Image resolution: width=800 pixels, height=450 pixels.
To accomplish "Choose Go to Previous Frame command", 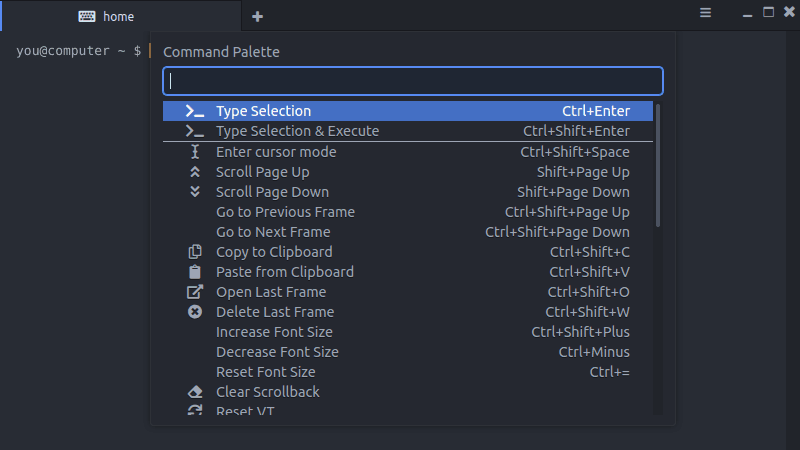I will (x=408, y=212).
